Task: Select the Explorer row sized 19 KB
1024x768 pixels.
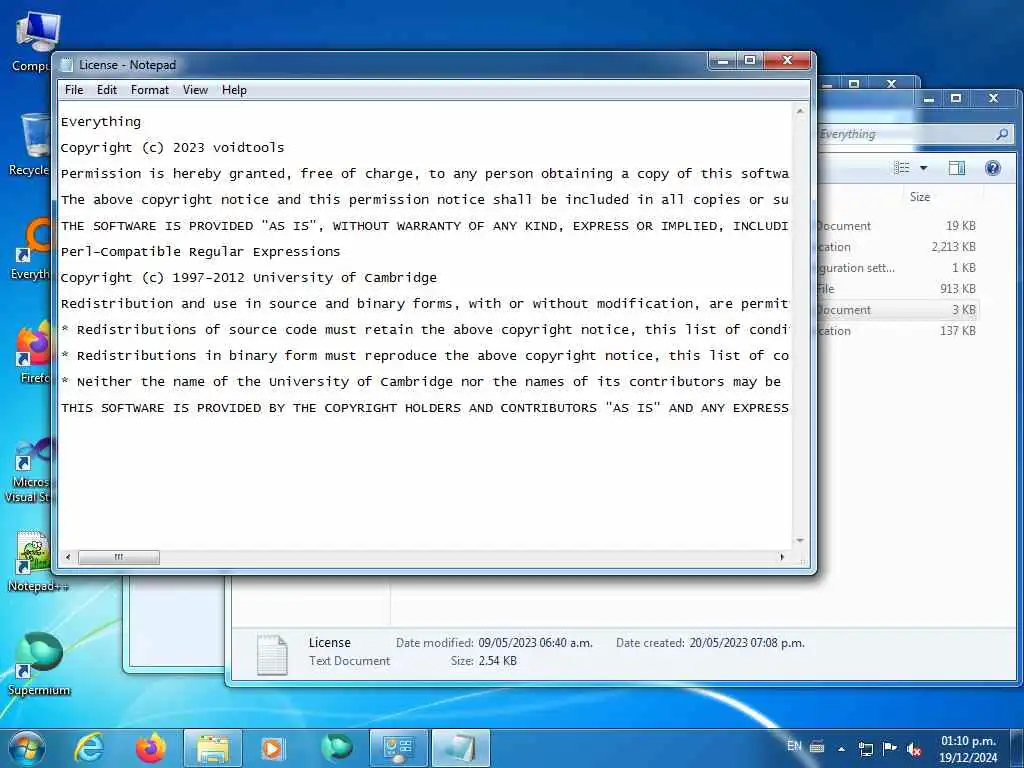Action: click(897, 226)
